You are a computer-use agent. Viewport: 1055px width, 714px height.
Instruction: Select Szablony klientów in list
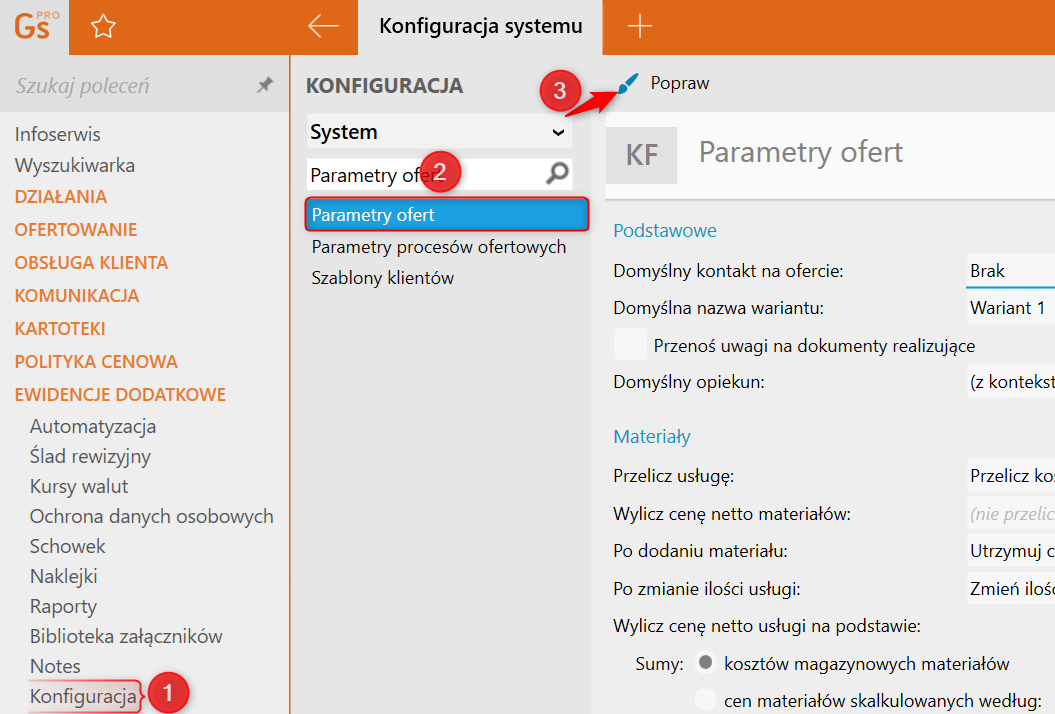pyautogui.click(x=382, y=278)
